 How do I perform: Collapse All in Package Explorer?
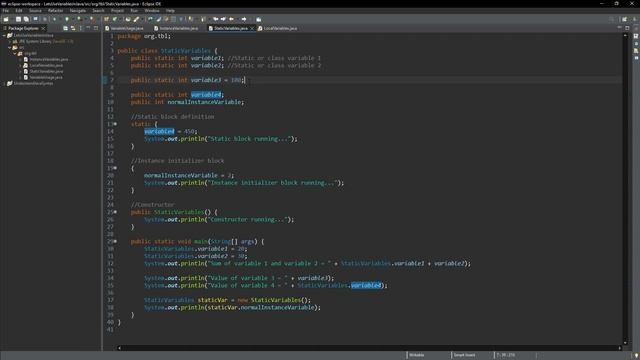pos(65,28)
